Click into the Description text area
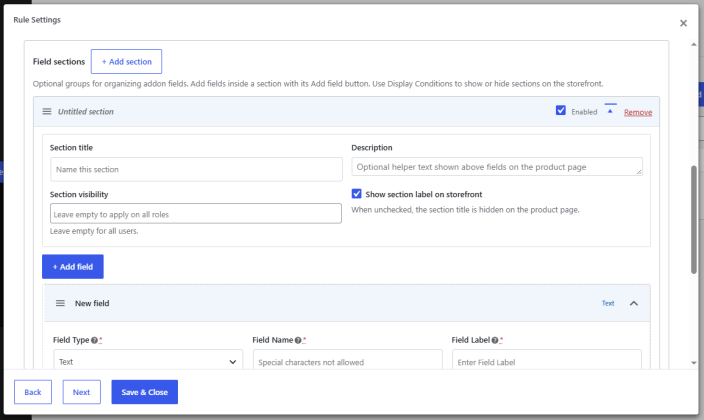The image size is (704, 420). point(497,167)
